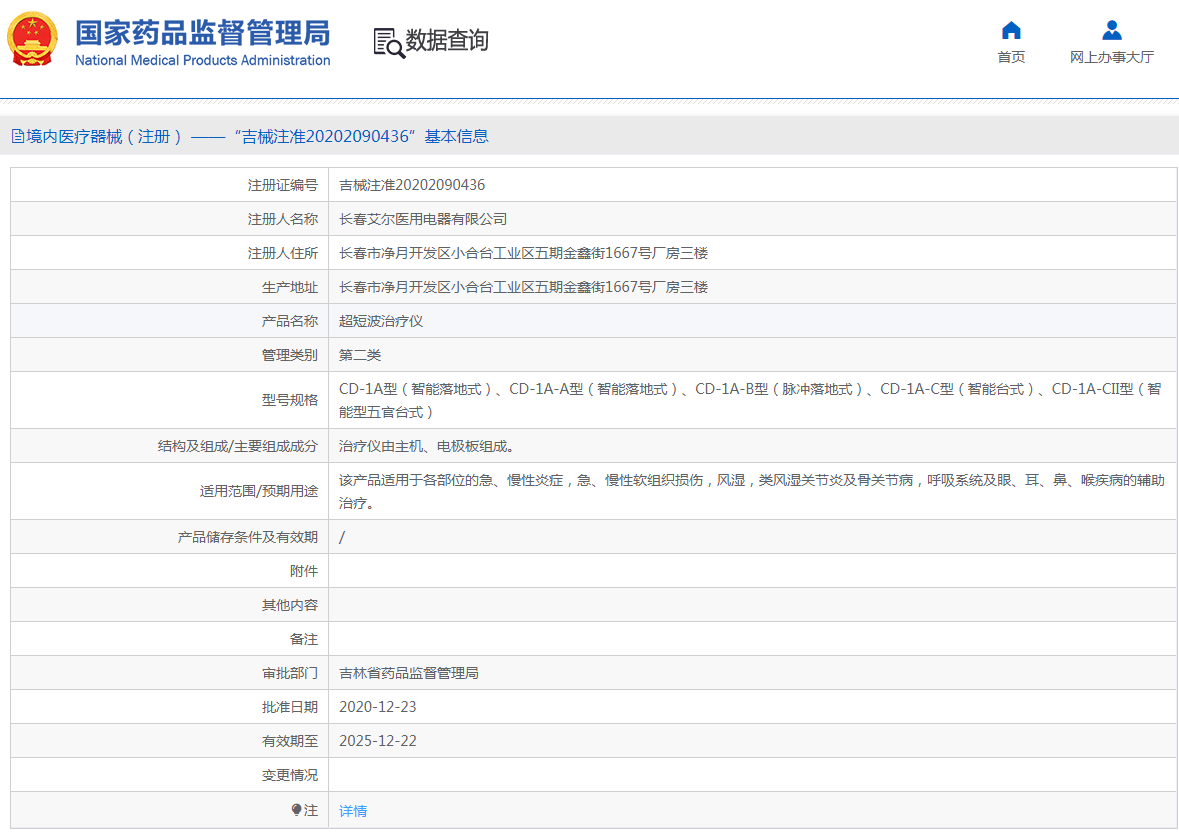Click the 适用范围/预期用途 label
1179x833 pixels.
point(259,491)
